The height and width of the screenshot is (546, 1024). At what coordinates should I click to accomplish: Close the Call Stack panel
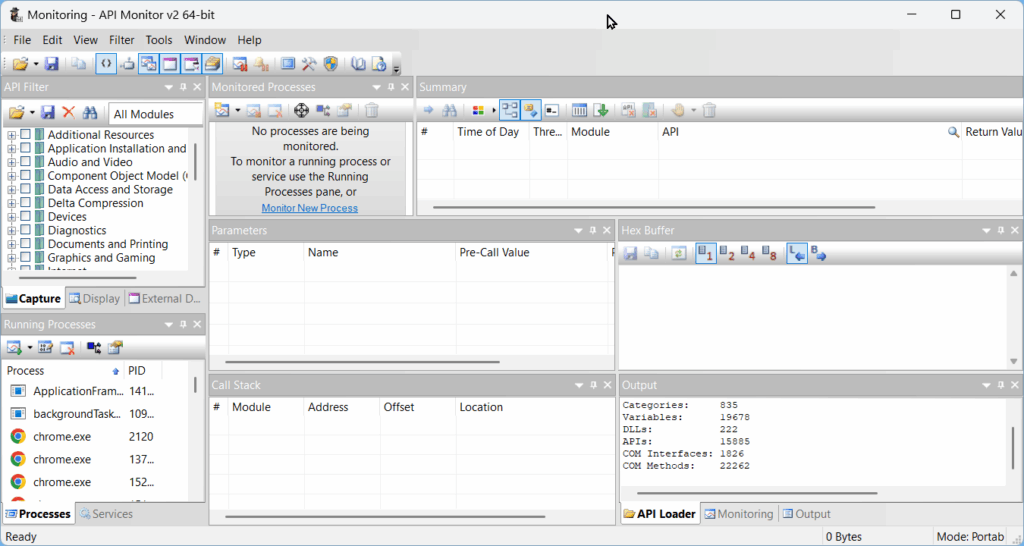[607, 385]
